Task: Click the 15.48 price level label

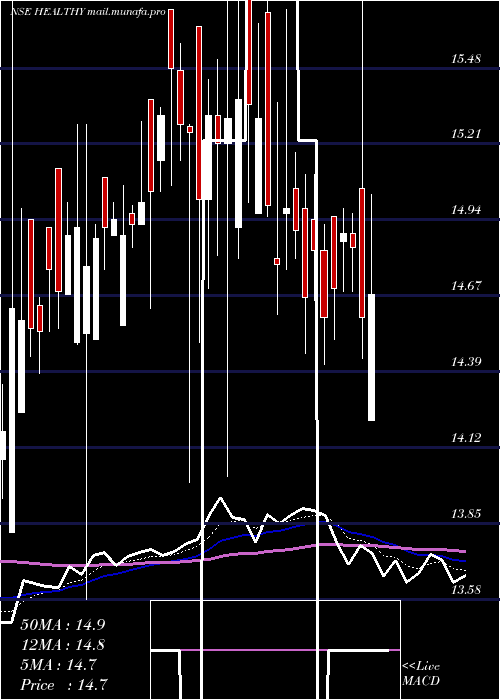Action: (466, 58)
